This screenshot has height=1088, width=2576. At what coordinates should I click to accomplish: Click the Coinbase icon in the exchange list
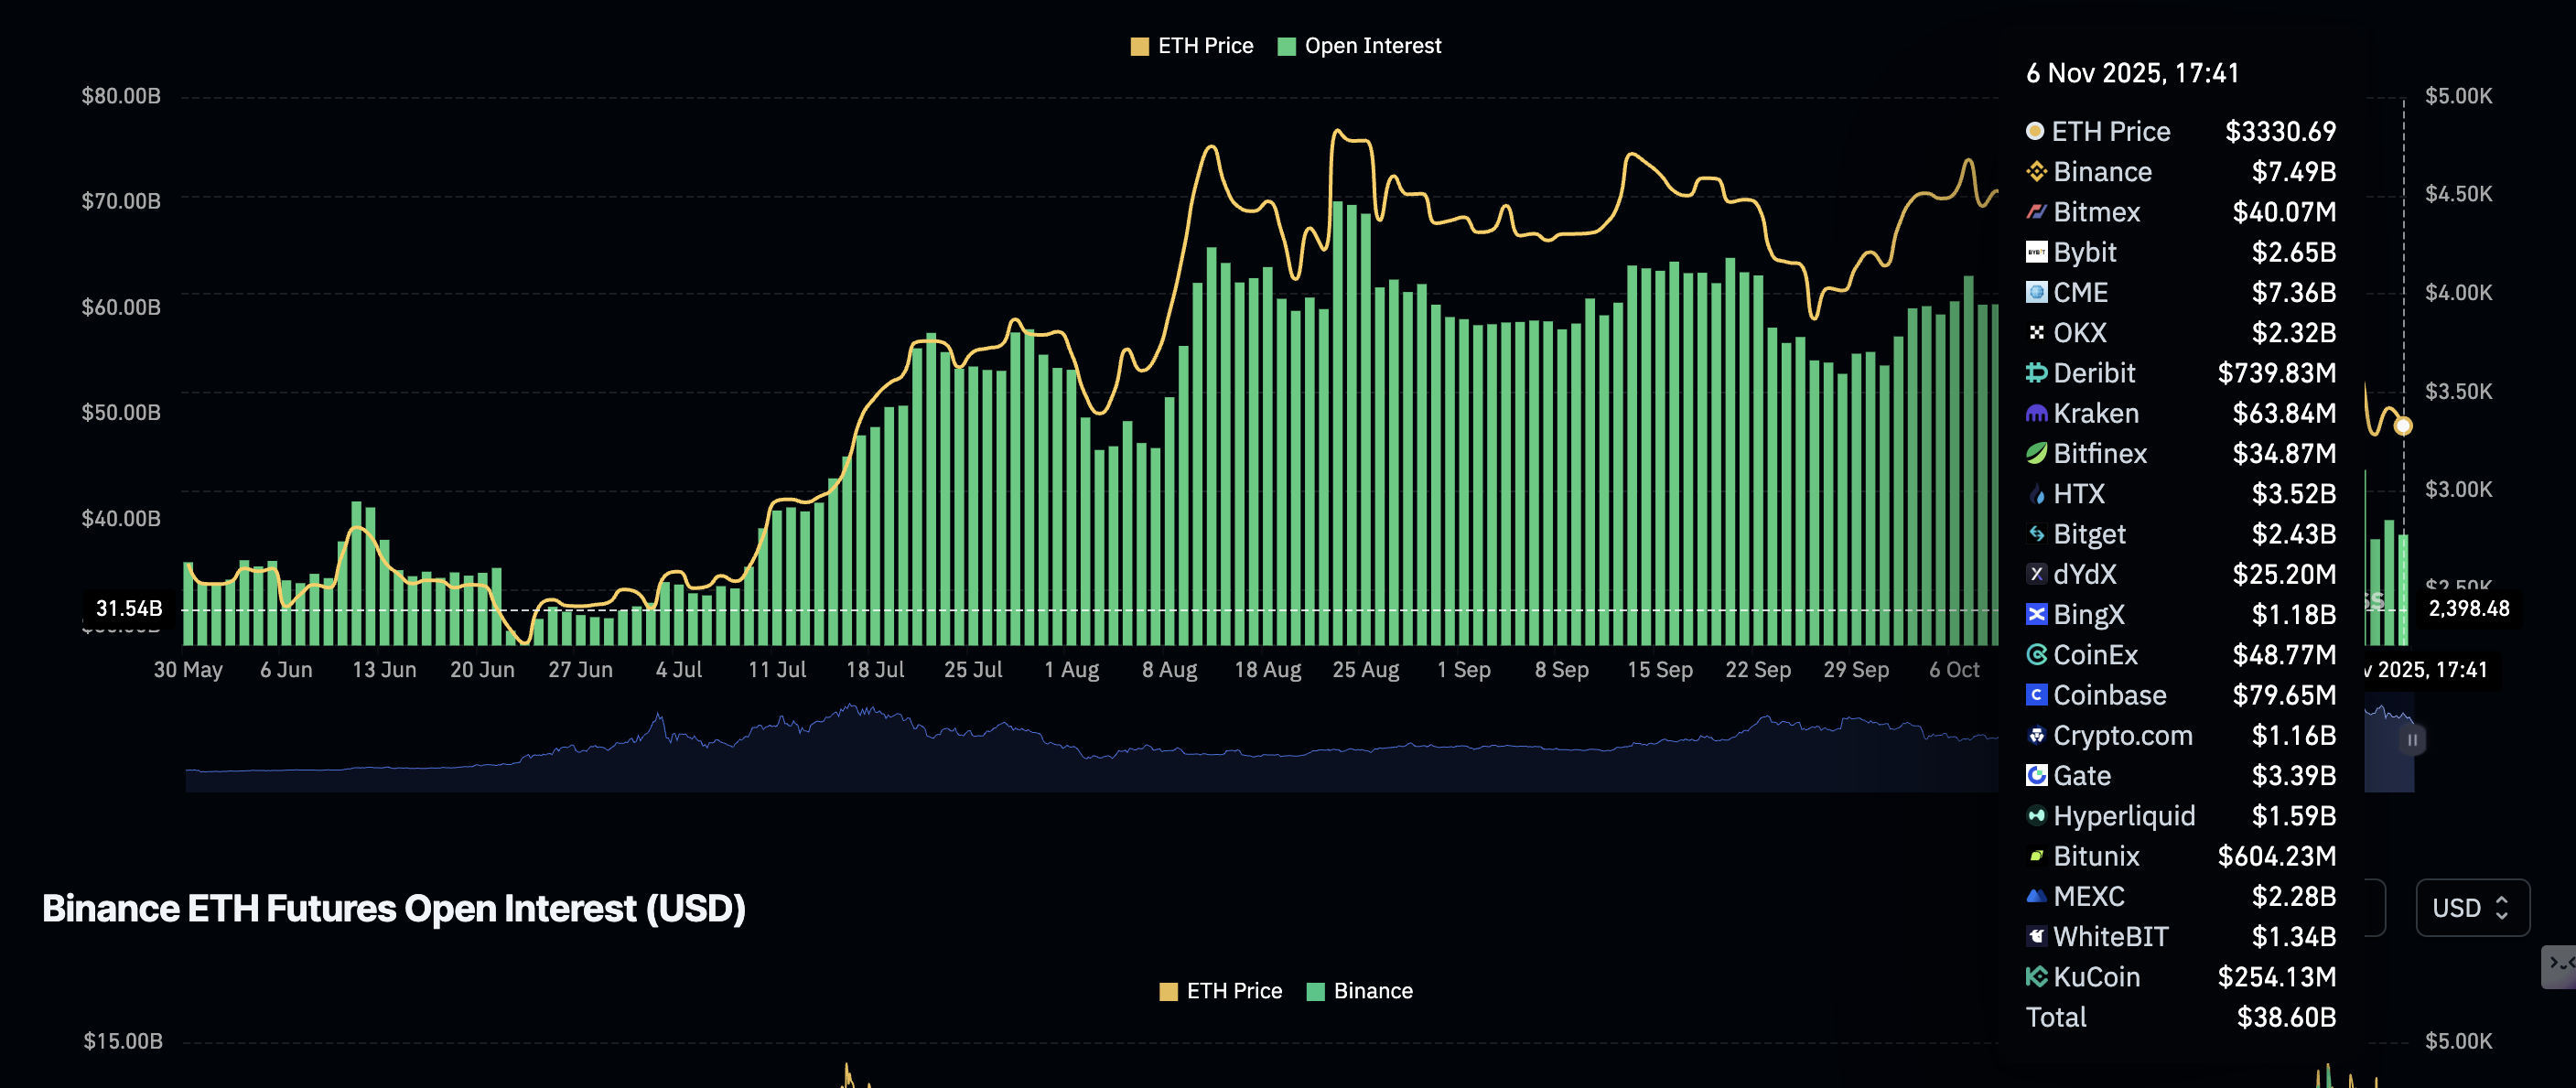pos(2035,694)
